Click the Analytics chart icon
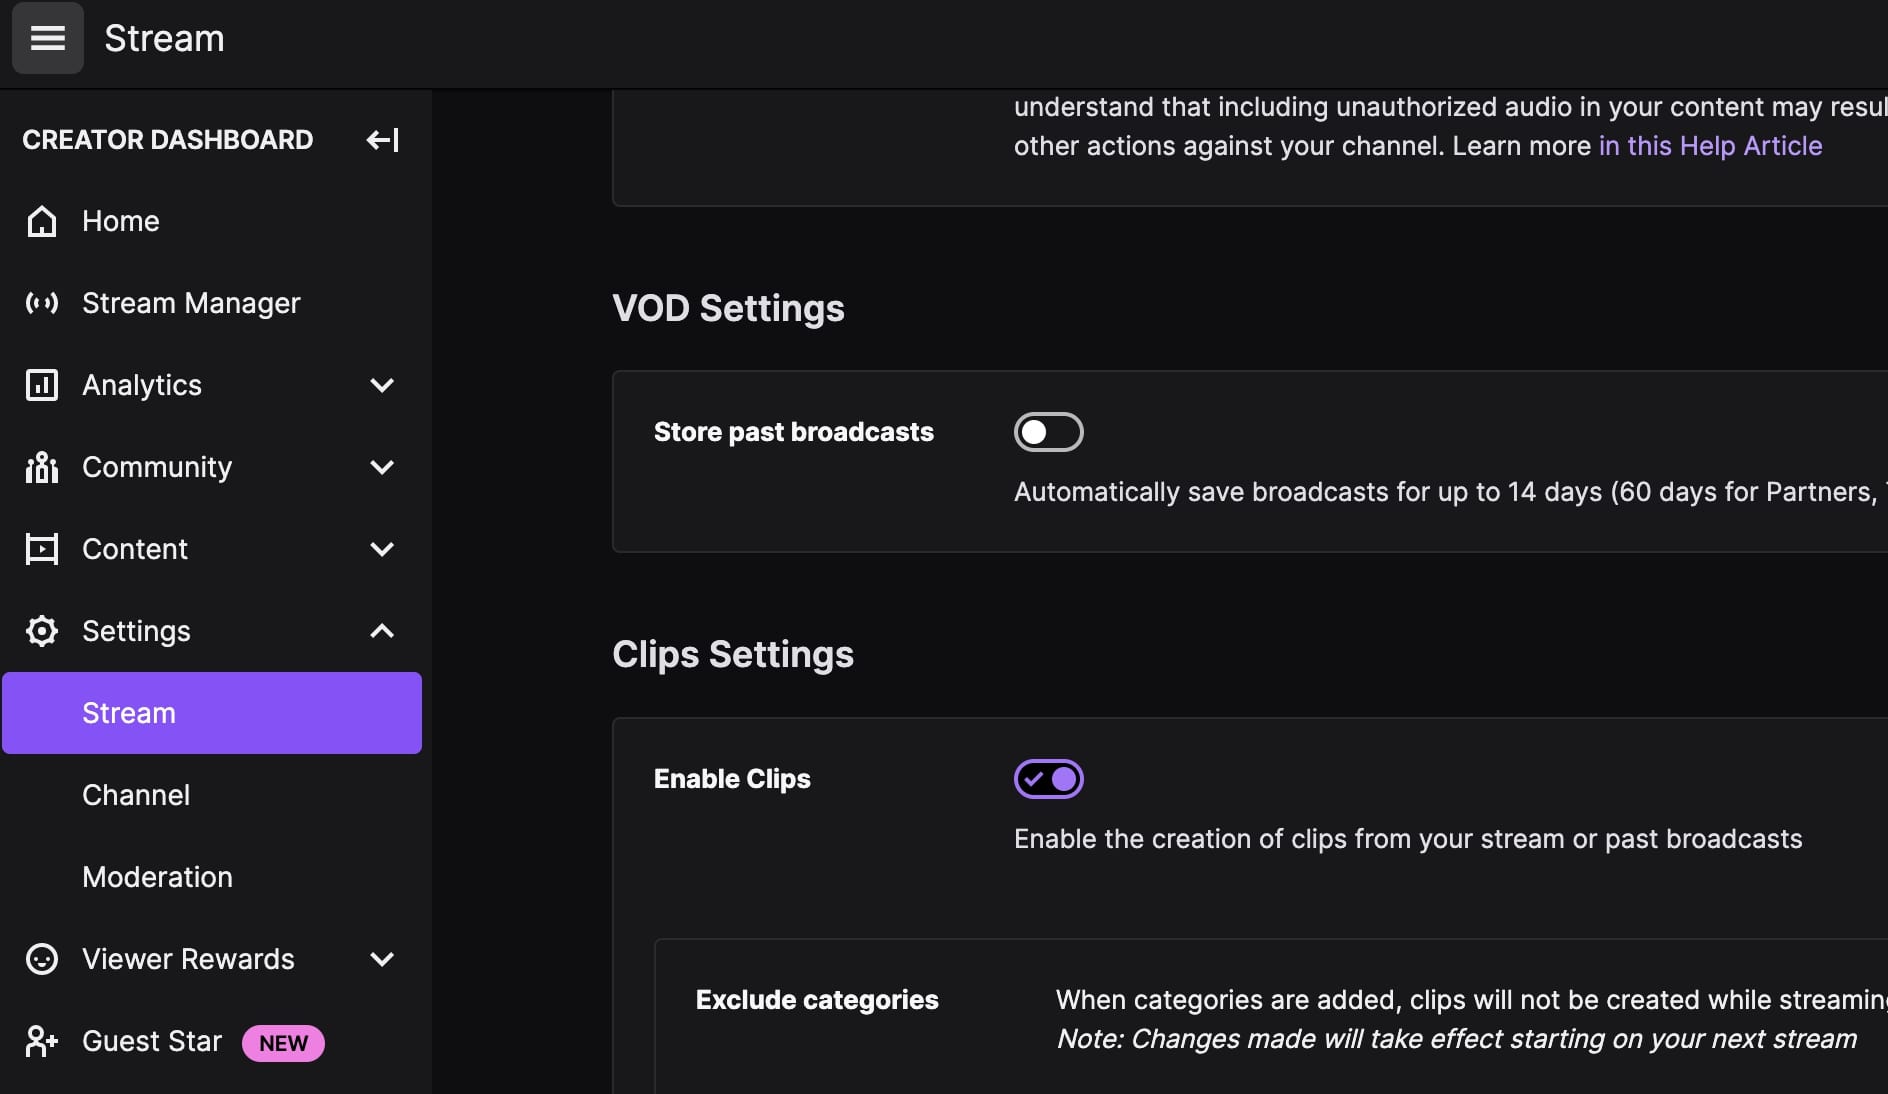Screen dimensions: 1888x1094 [42, 385]
